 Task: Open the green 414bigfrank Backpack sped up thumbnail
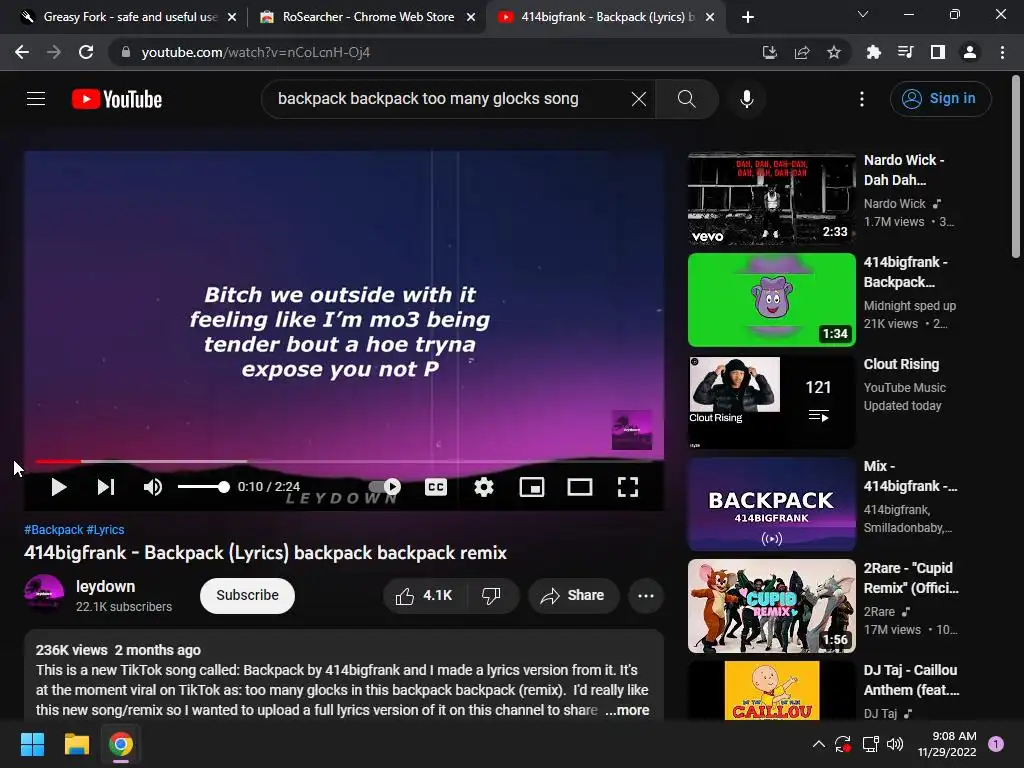point(771,300)
